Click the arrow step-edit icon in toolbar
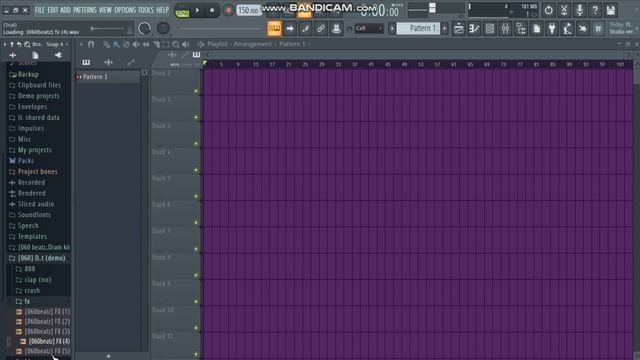Viewport: 640px width, 360px height. 290,29
